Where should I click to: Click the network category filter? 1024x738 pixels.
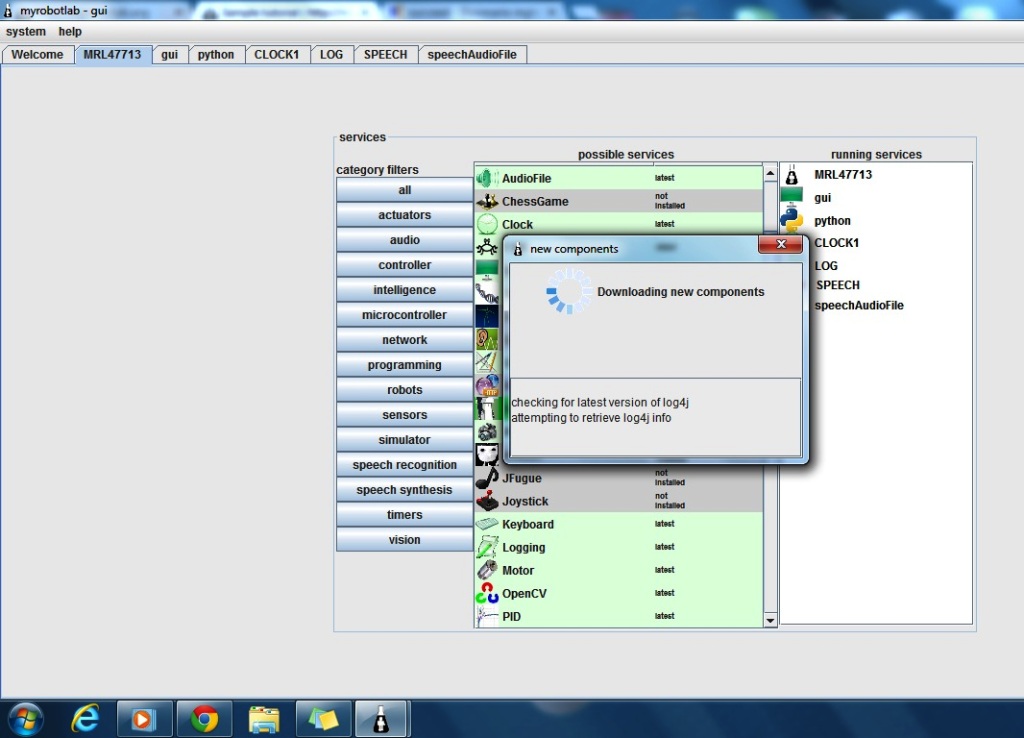click(x=404, y=340)
